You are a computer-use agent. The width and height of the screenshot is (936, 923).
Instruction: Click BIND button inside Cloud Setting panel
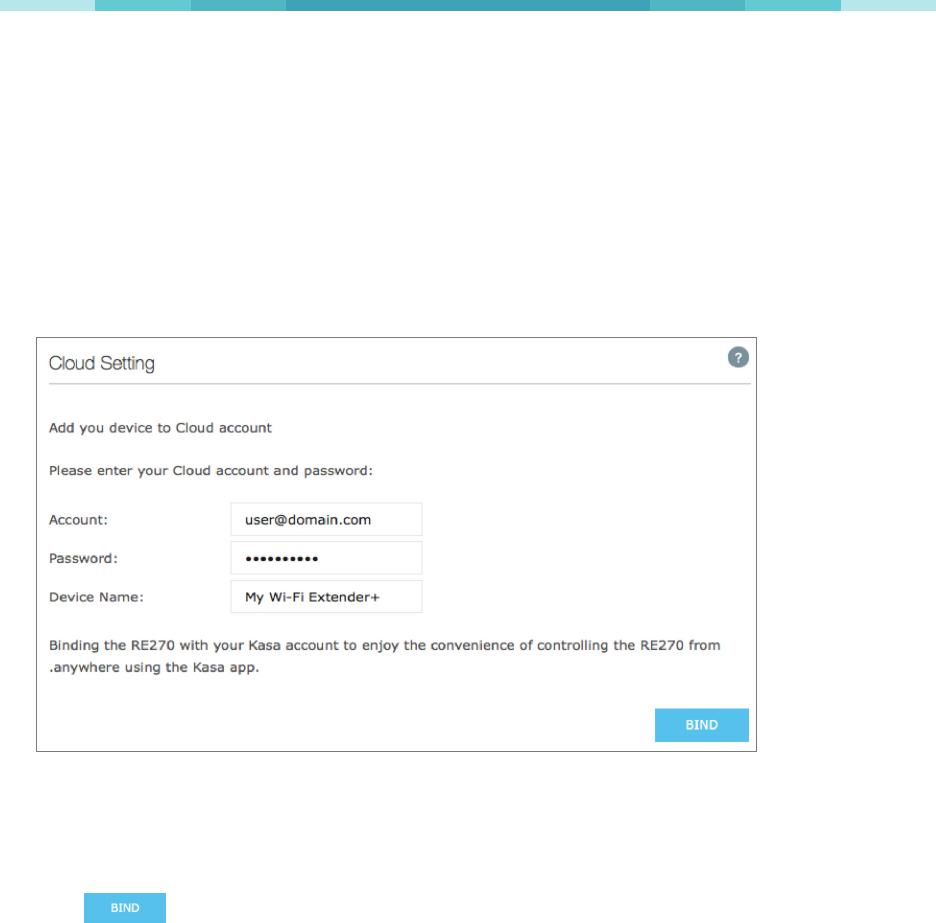click(x=701, y=725)
